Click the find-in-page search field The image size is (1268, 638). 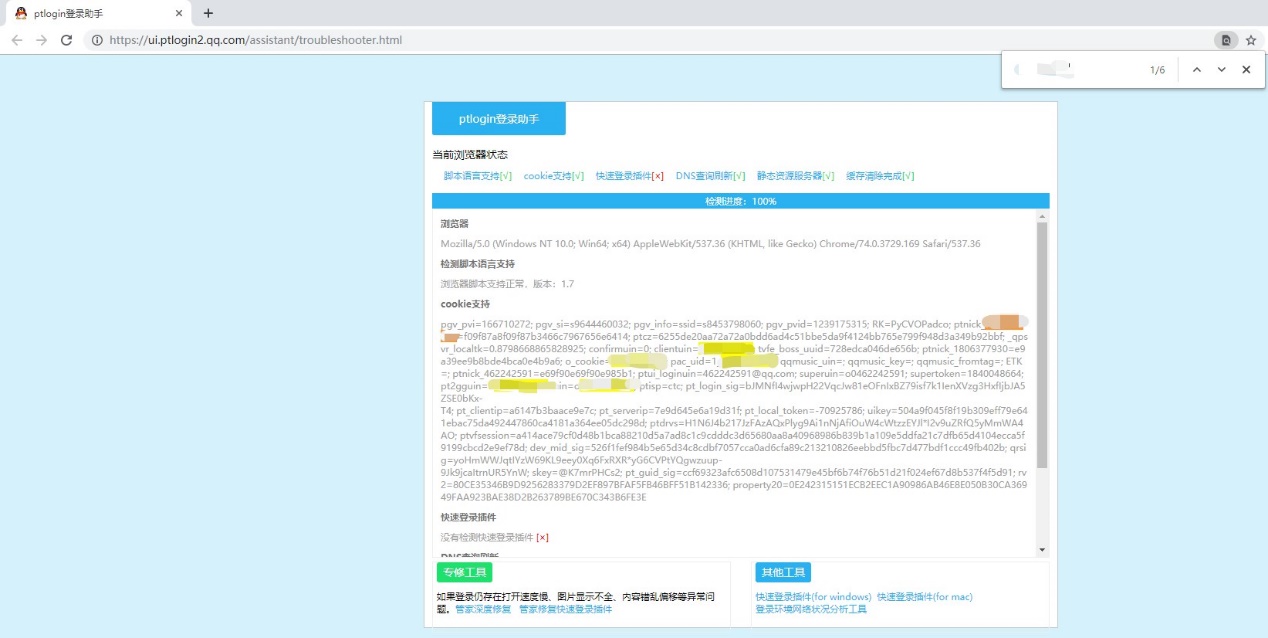pos(1075,69)
